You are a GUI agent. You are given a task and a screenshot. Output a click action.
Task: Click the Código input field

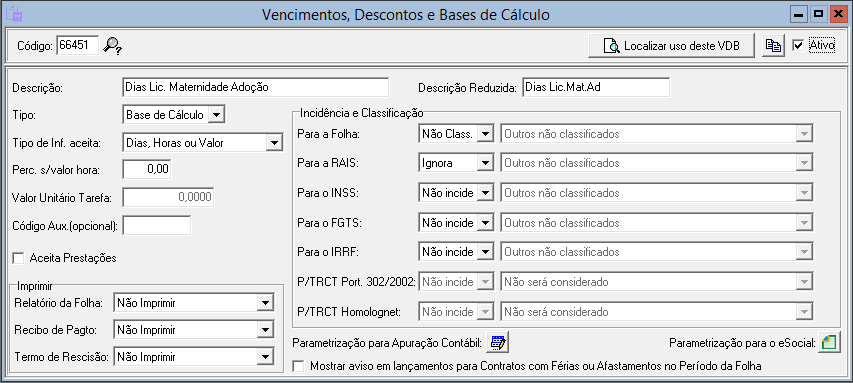[x=78, y=45]
